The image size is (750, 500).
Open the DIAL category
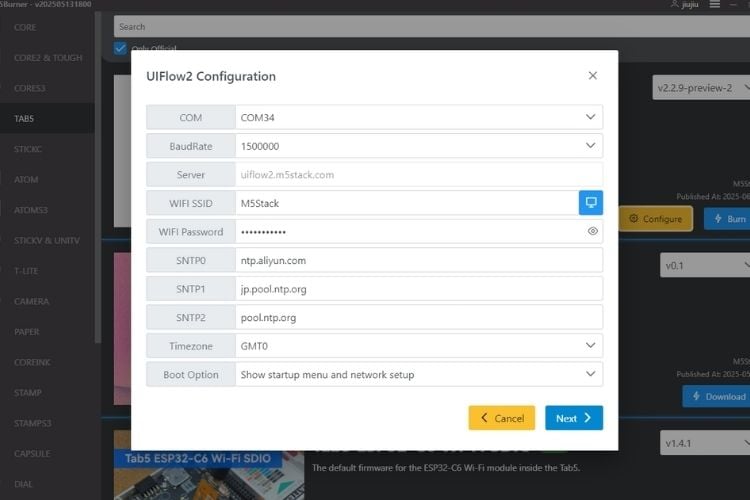pos(23,484)
